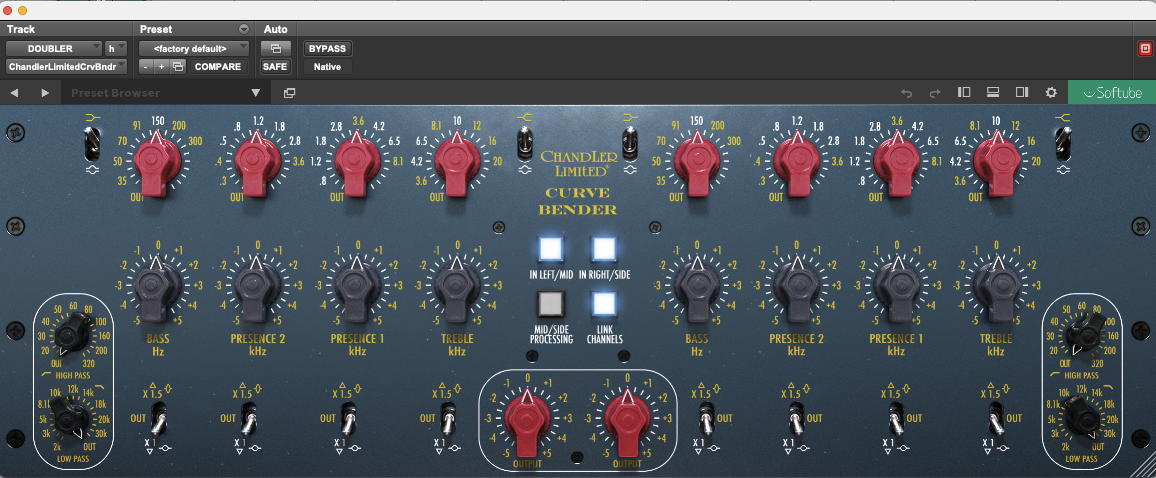This screenshot has width=1156, height=478.
Task: Toggle the red target button in header
Action: click(x=1144, y=49)
